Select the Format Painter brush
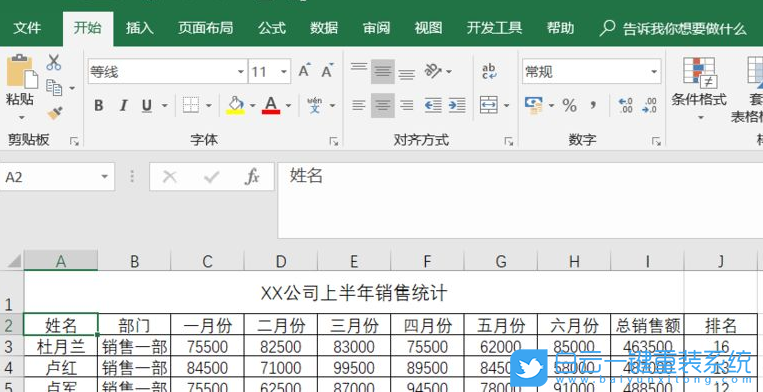763x392 pixels. [54, 113]
